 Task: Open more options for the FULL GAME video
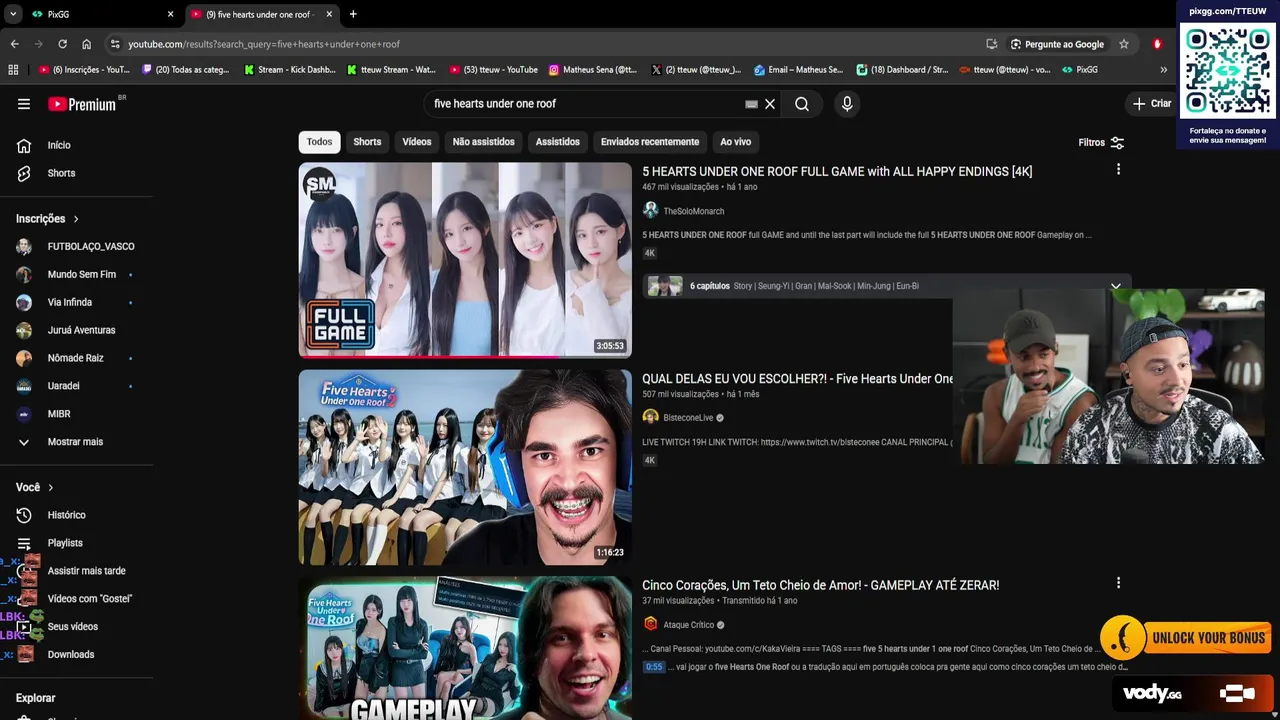tap(1118, 170)
